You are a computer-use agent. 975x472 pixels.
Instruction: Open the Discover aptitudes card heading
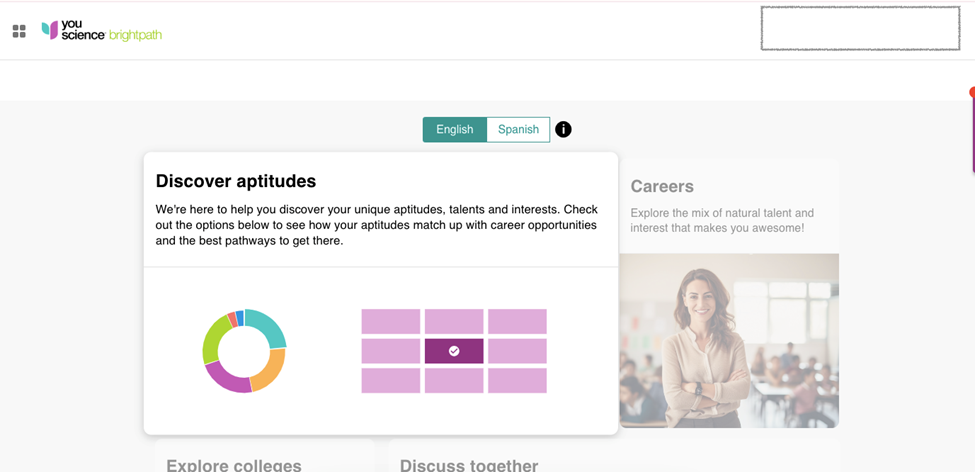(236, 181)
